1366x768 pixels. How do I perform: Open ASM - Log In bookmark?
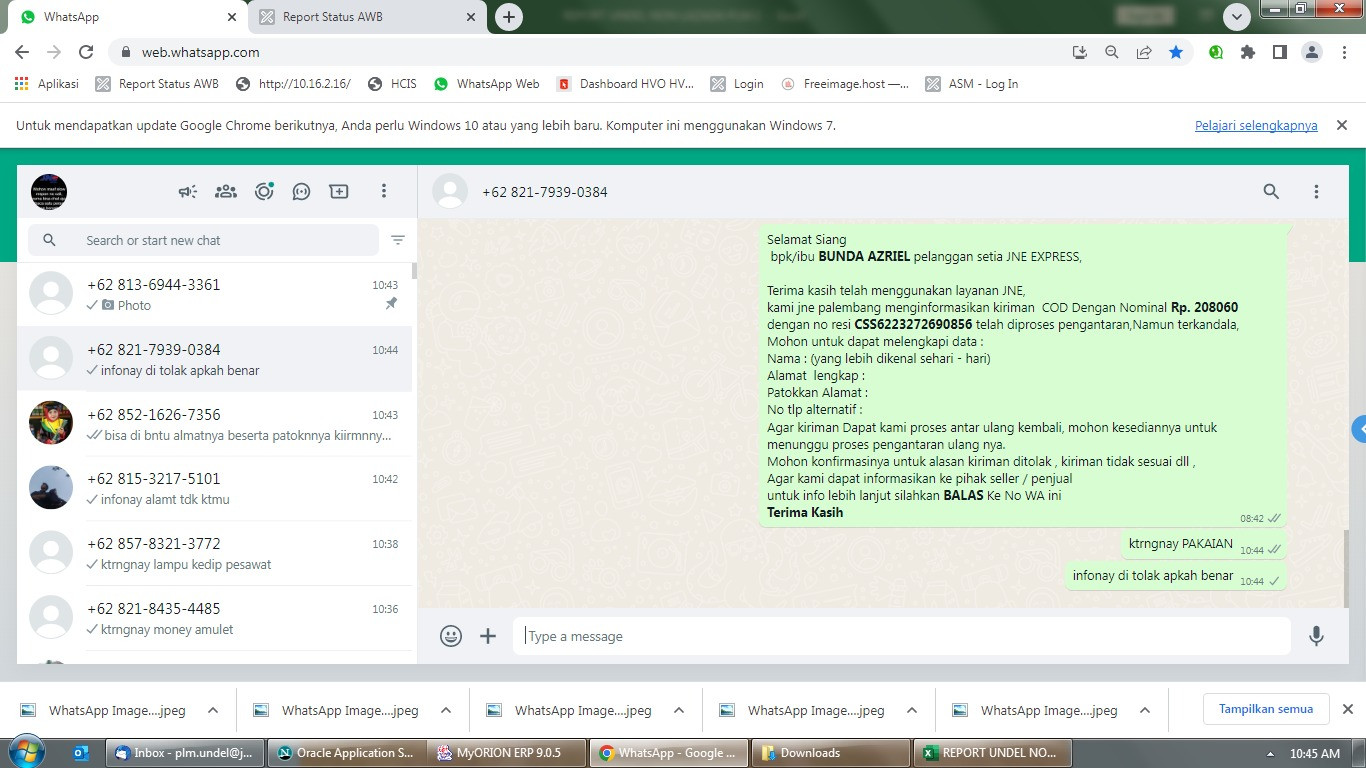tap(972, 84)
